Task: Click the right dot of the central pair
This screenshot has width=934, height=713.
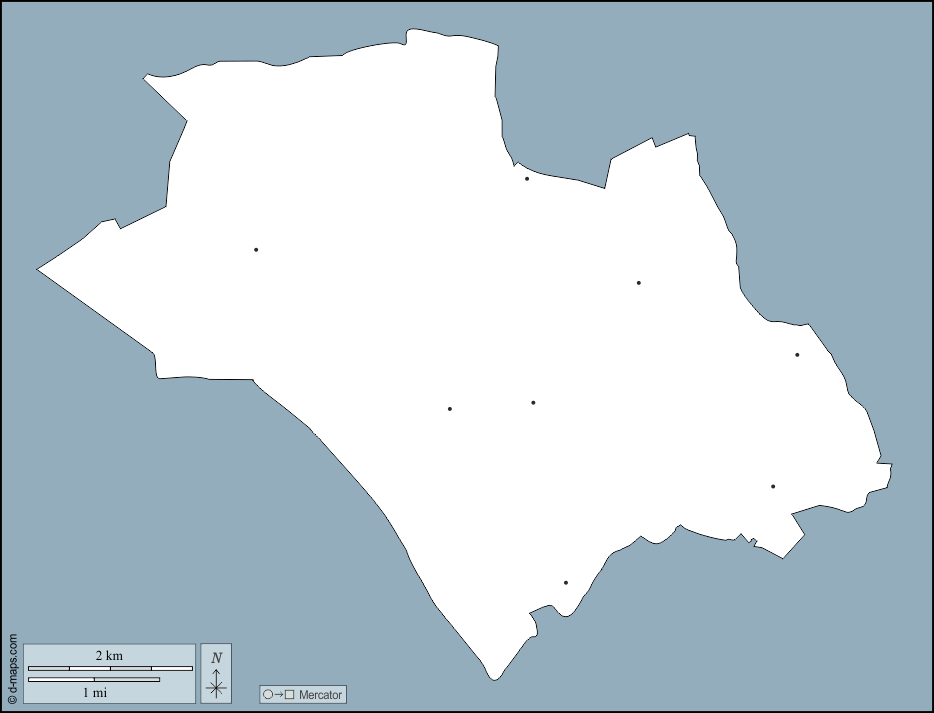Action: coord(534,403)
